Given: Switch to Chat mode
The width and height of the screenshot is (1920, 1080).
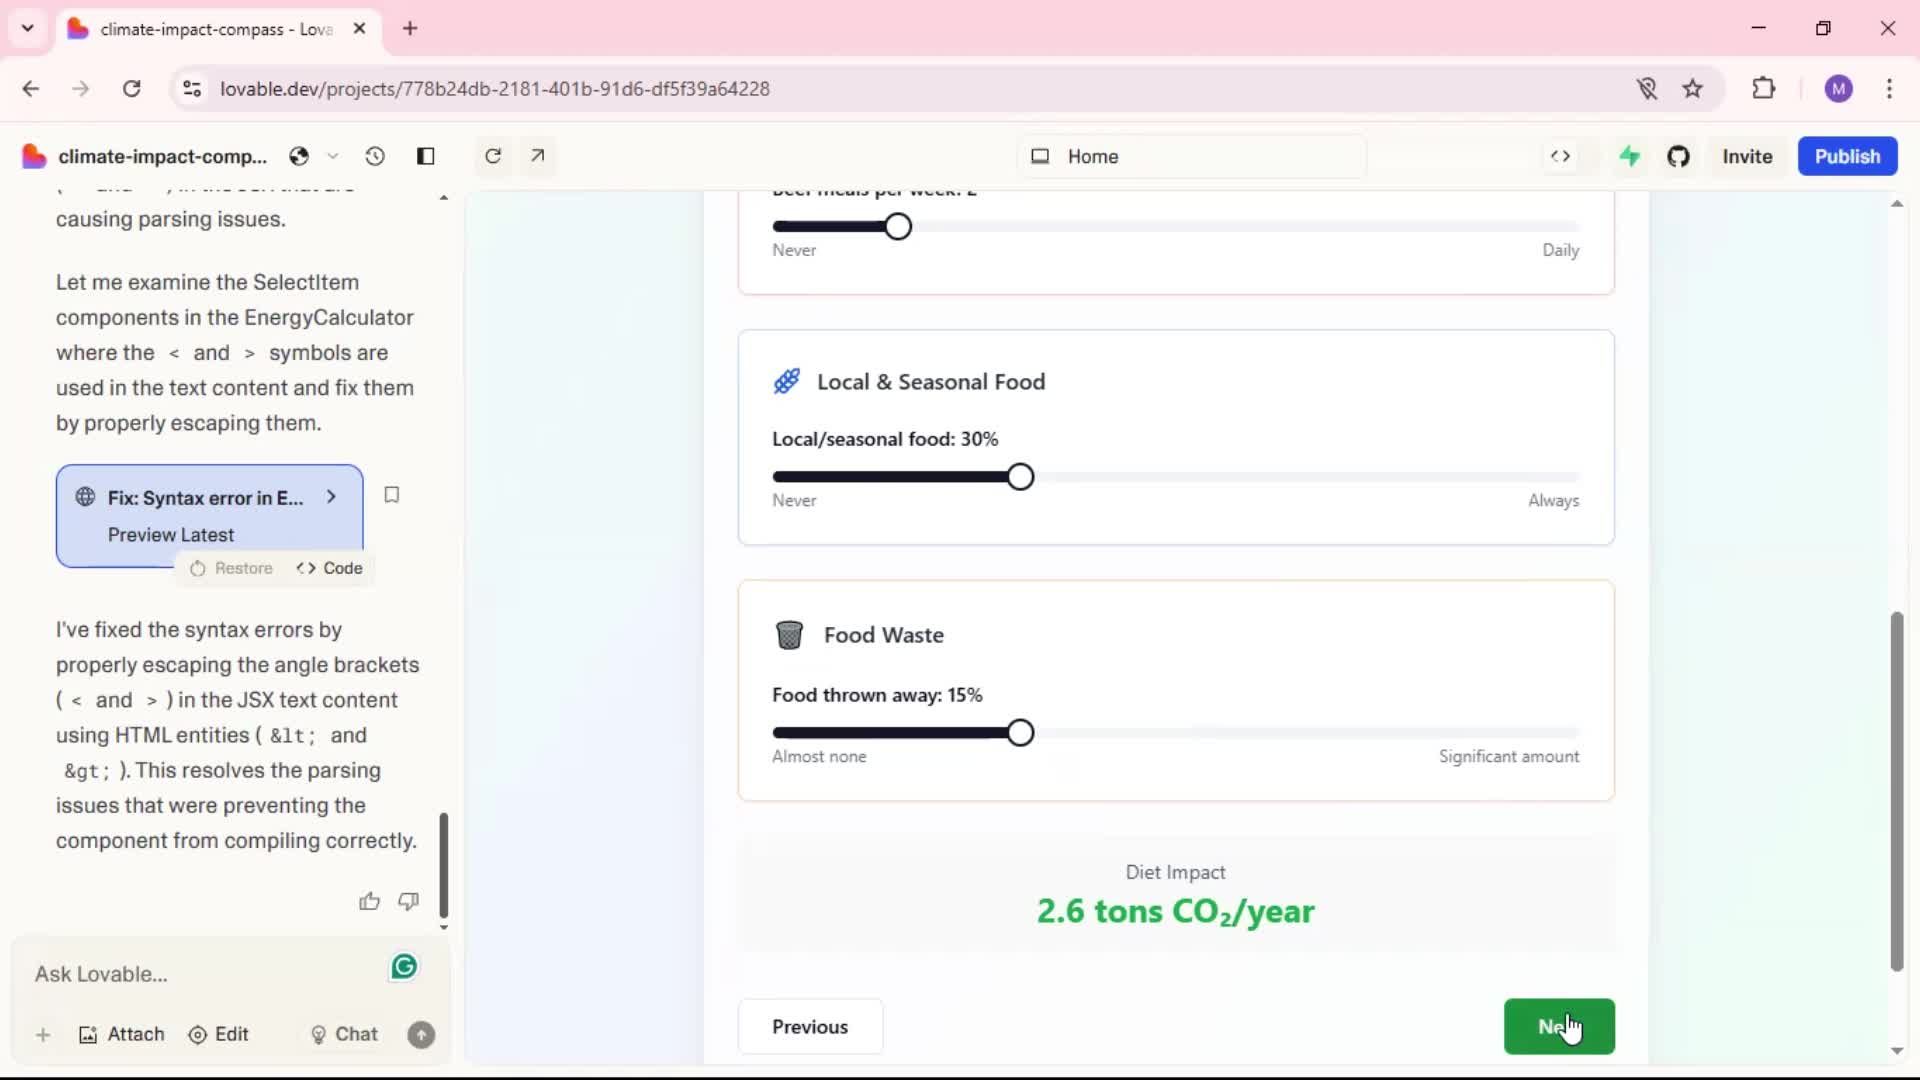Looking at the screenshot, I should tap(343, 1035).
